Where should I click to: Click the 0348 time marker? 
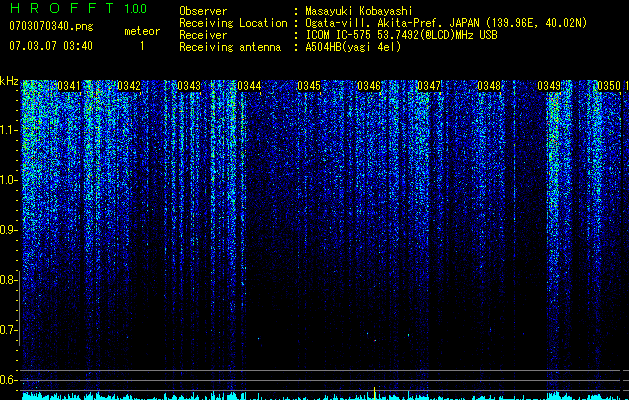[489, 86]
